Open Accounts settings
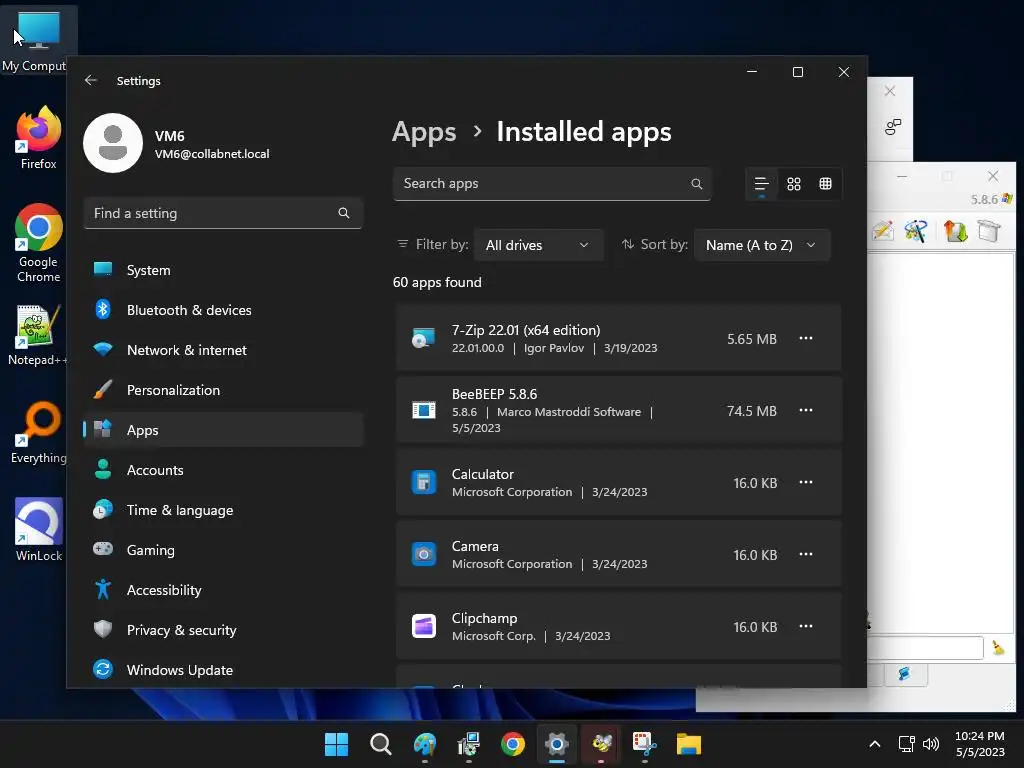 tap(223, 470)
